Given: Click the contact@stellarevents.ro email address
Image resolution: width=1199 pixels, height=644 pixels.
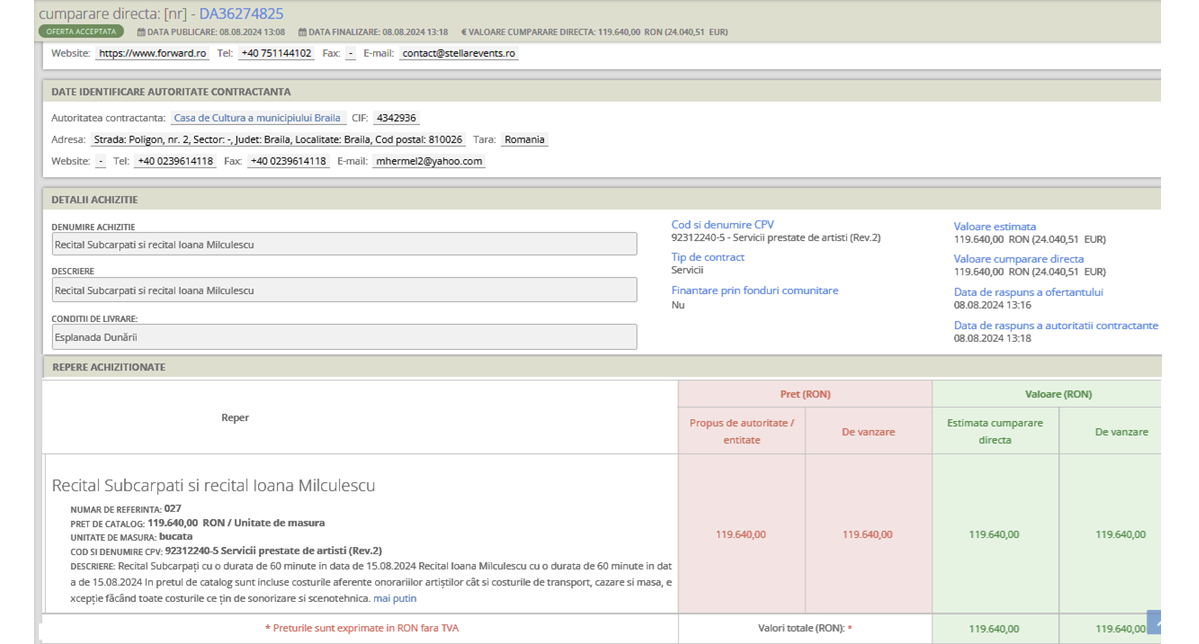Looking at the screenshot, I should [459, 53].
